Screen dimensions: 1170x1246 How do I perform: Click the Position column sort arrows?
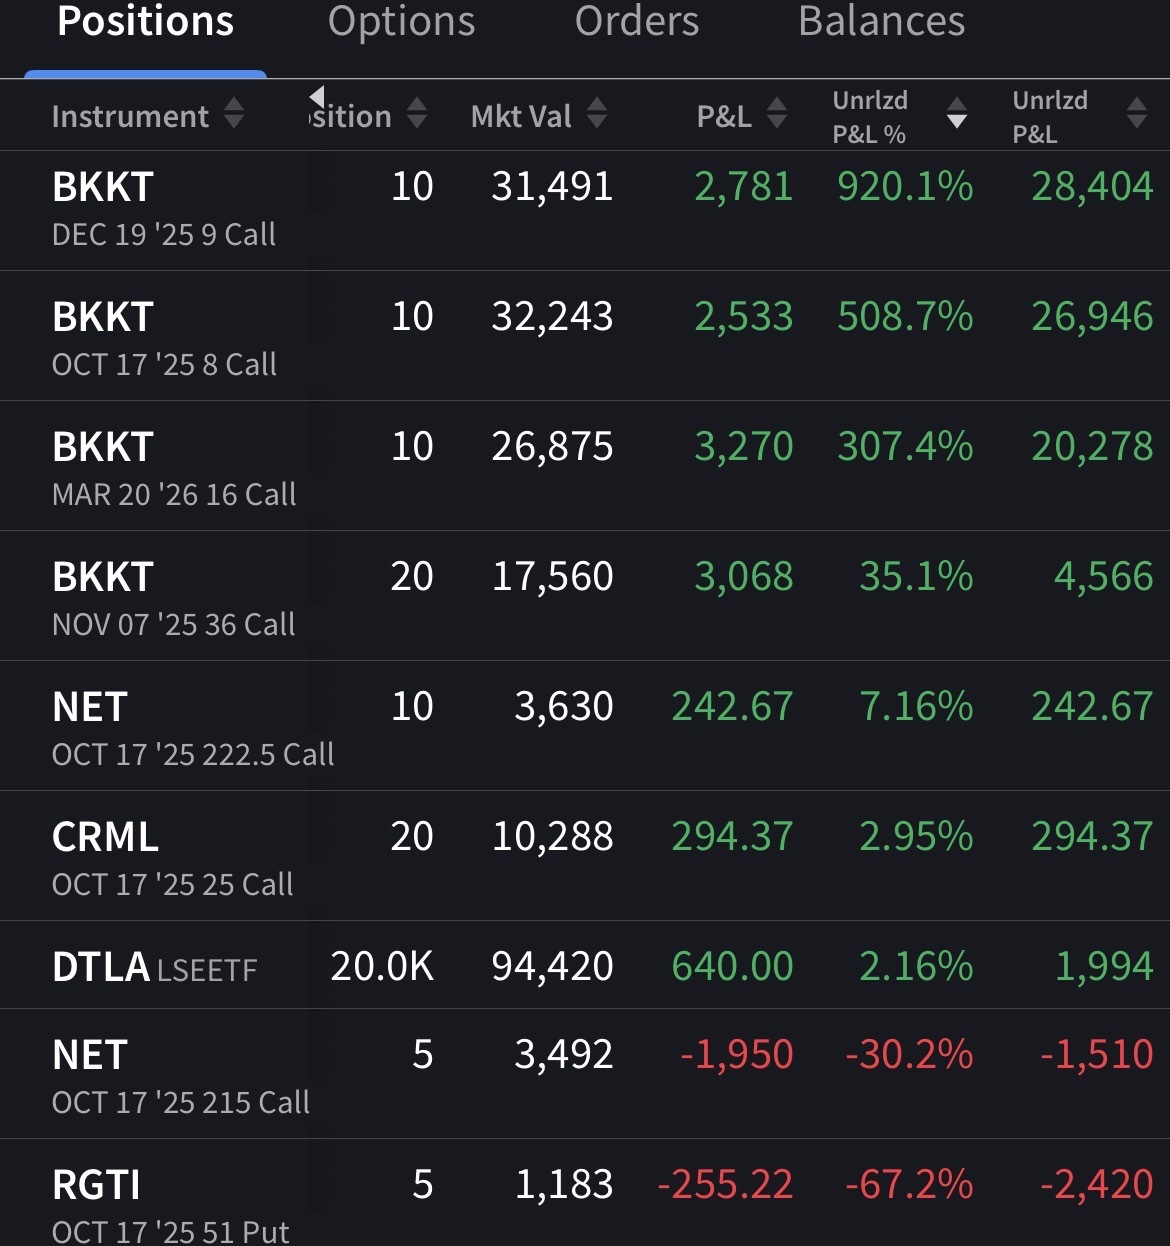tap(417, 114)
